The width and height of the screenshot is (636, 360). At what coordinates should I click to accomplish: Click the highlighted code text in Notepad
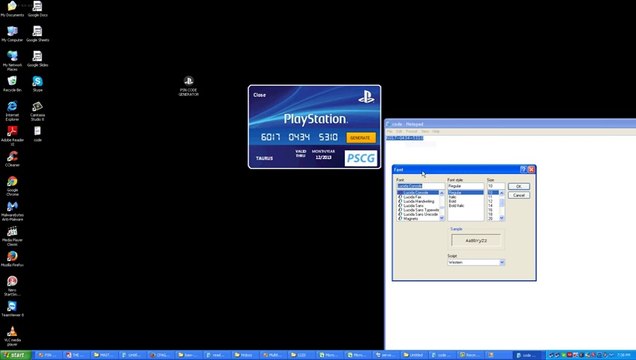(404, 138)
